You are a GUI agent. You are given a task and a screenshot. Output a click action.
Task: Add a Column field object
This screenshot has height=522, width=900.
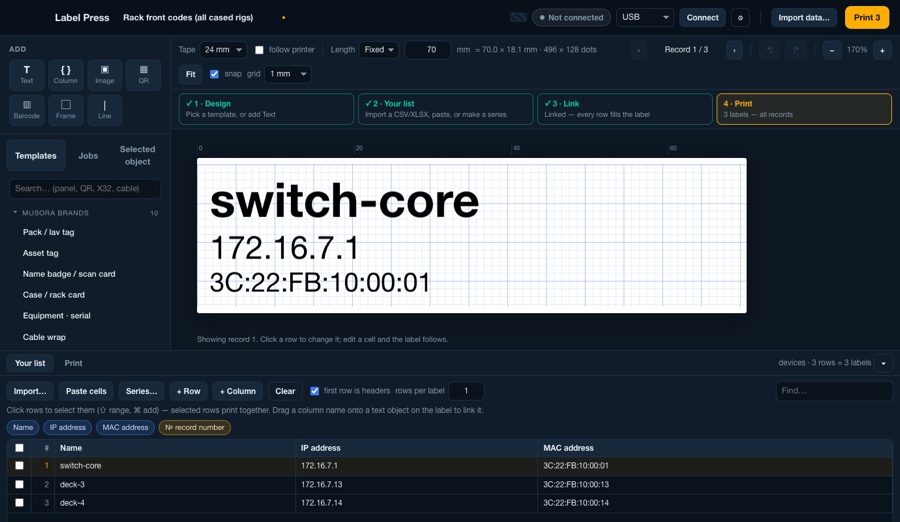[65, 75]
